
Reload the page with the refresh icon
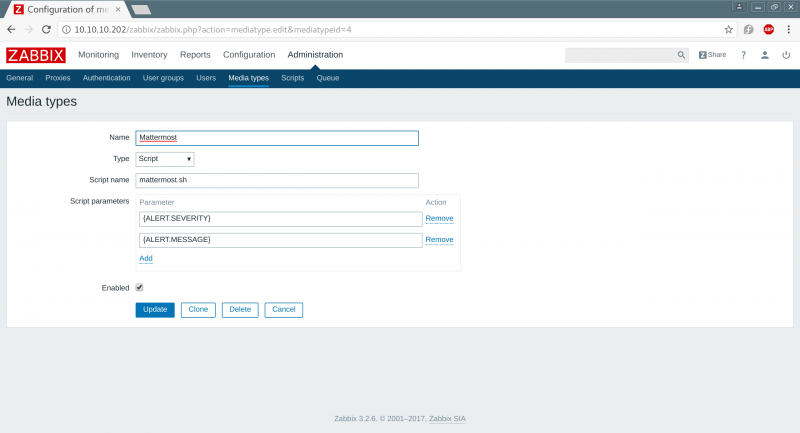point(46,30)
